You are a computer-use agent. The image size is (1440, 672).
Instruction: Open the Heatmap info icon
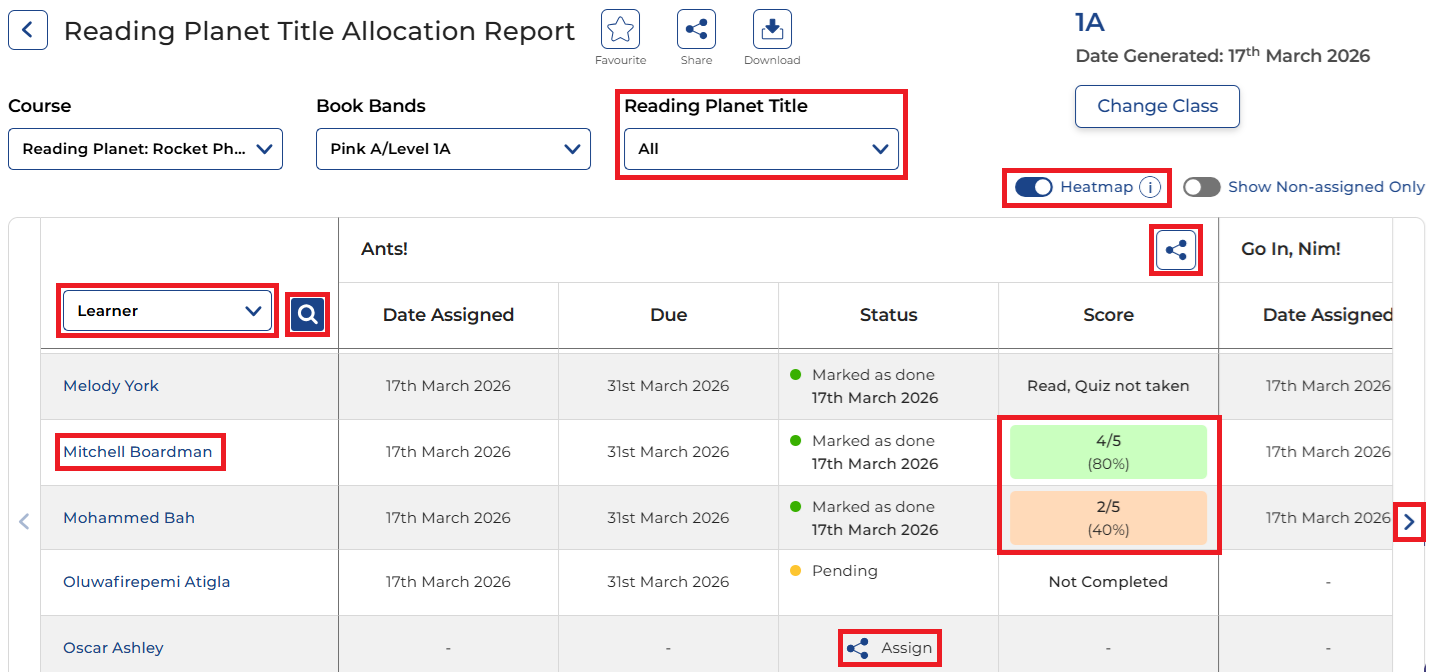1150,187
